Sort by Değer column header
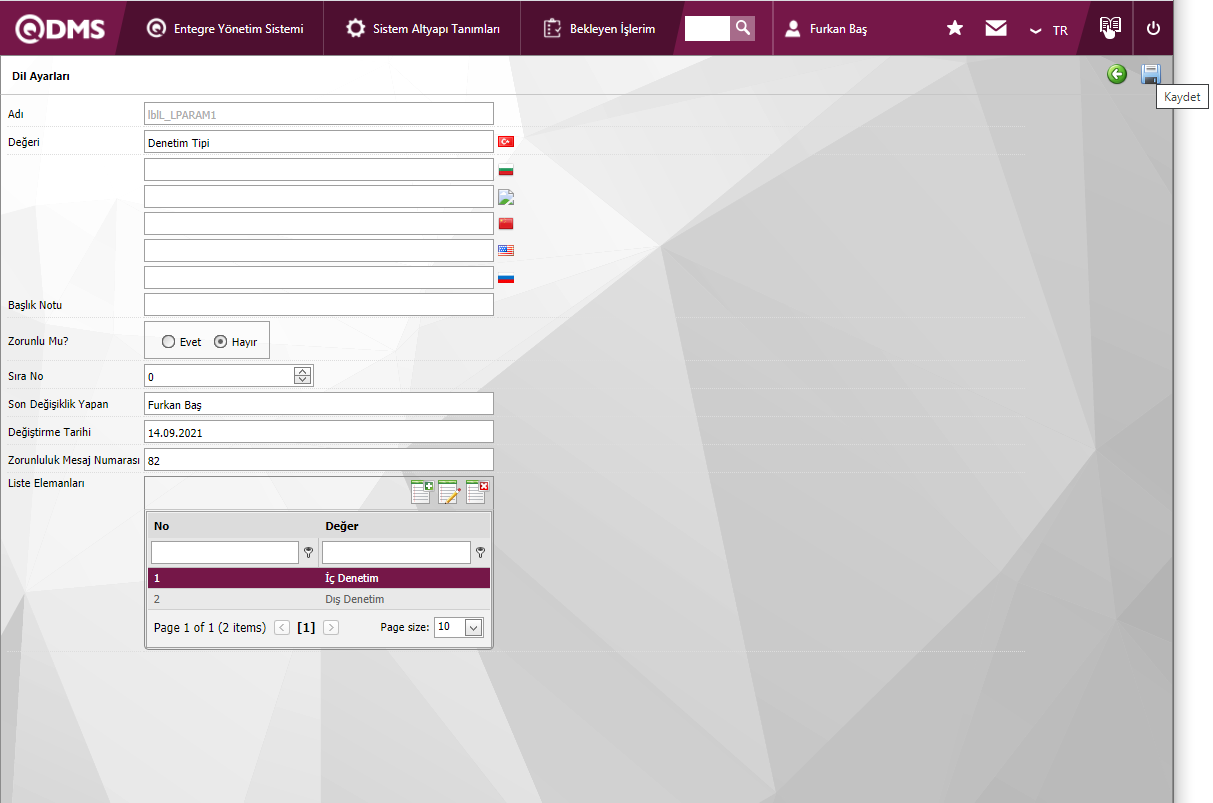The width and height of the screenshot is (1213, 803). [342, 526]
